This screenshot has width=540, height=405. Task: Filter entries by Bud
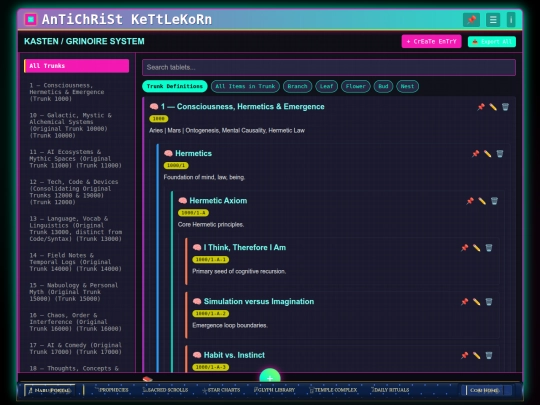[x=383, y=86]
